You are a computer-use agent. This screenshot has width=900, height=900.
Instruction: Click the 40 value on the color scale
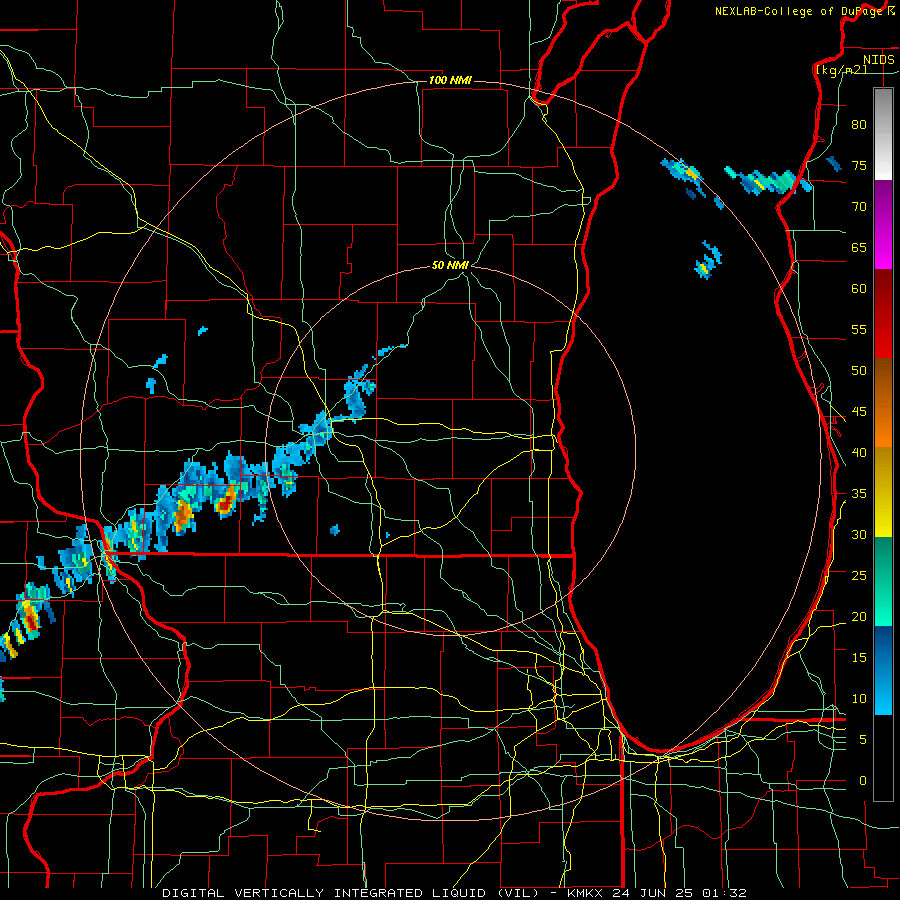(859, 453)
